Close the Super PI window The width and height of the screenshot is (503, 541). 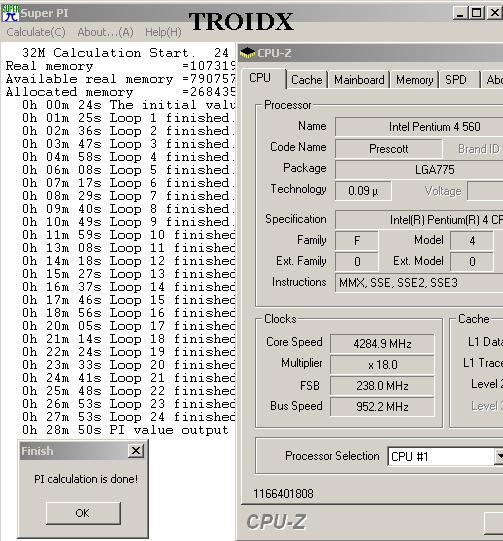(x=495, y=13)
